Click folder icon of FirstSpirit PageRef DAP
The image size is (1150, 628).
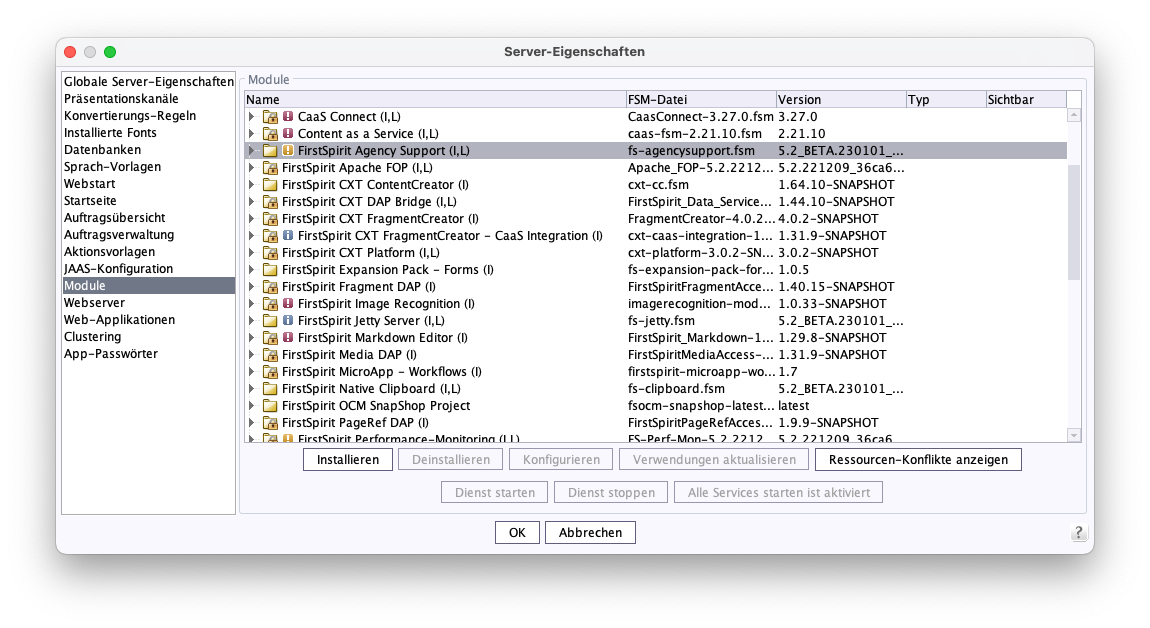pos(270,423)
